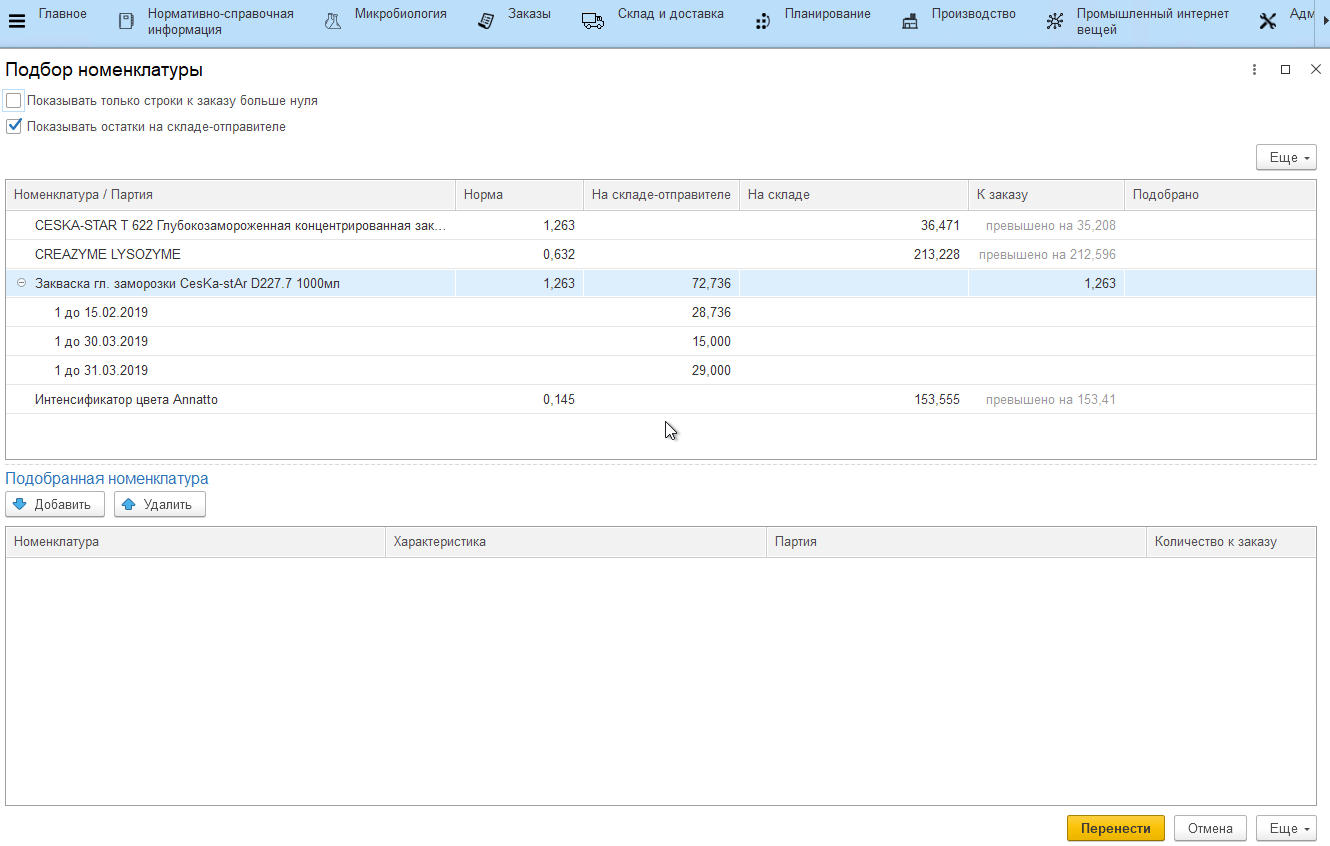This screenshot has width=1330, height=846.
Task: Click the Склад и доставка truck icon
Action: pos(593,21)
